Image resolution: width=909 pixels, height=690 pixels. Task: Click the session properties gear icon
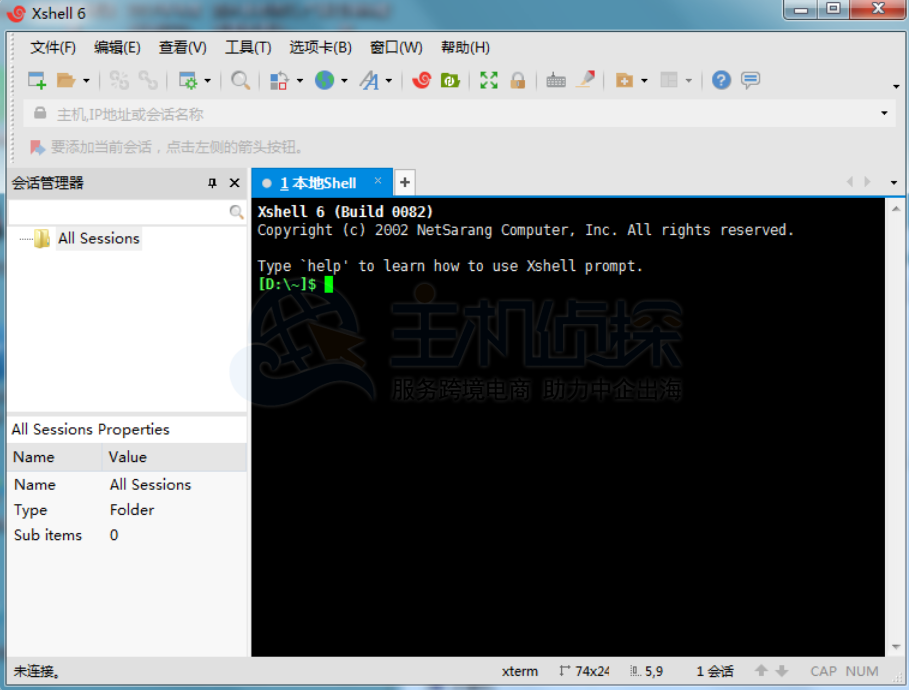click(190, 80)
